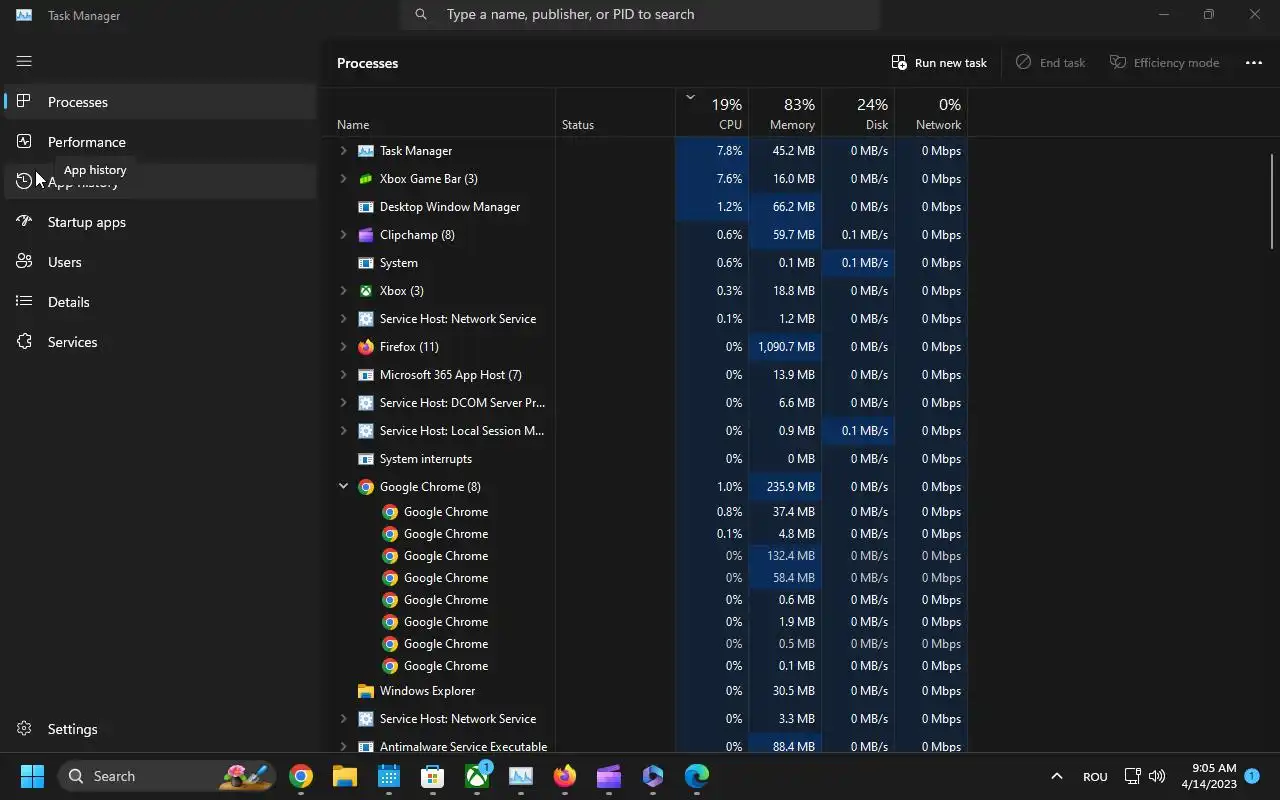
Task: Click the Startup apps sidebar icon
Action: click(x=24, y=221)
